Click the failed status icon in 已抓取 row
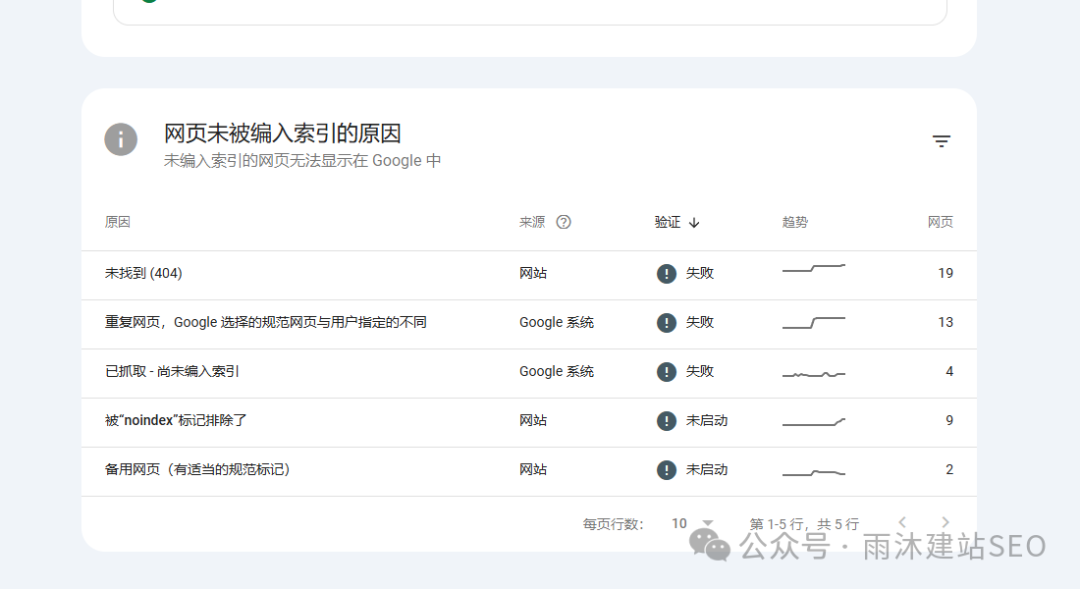The image size is (1080, 589). (667, 371)
